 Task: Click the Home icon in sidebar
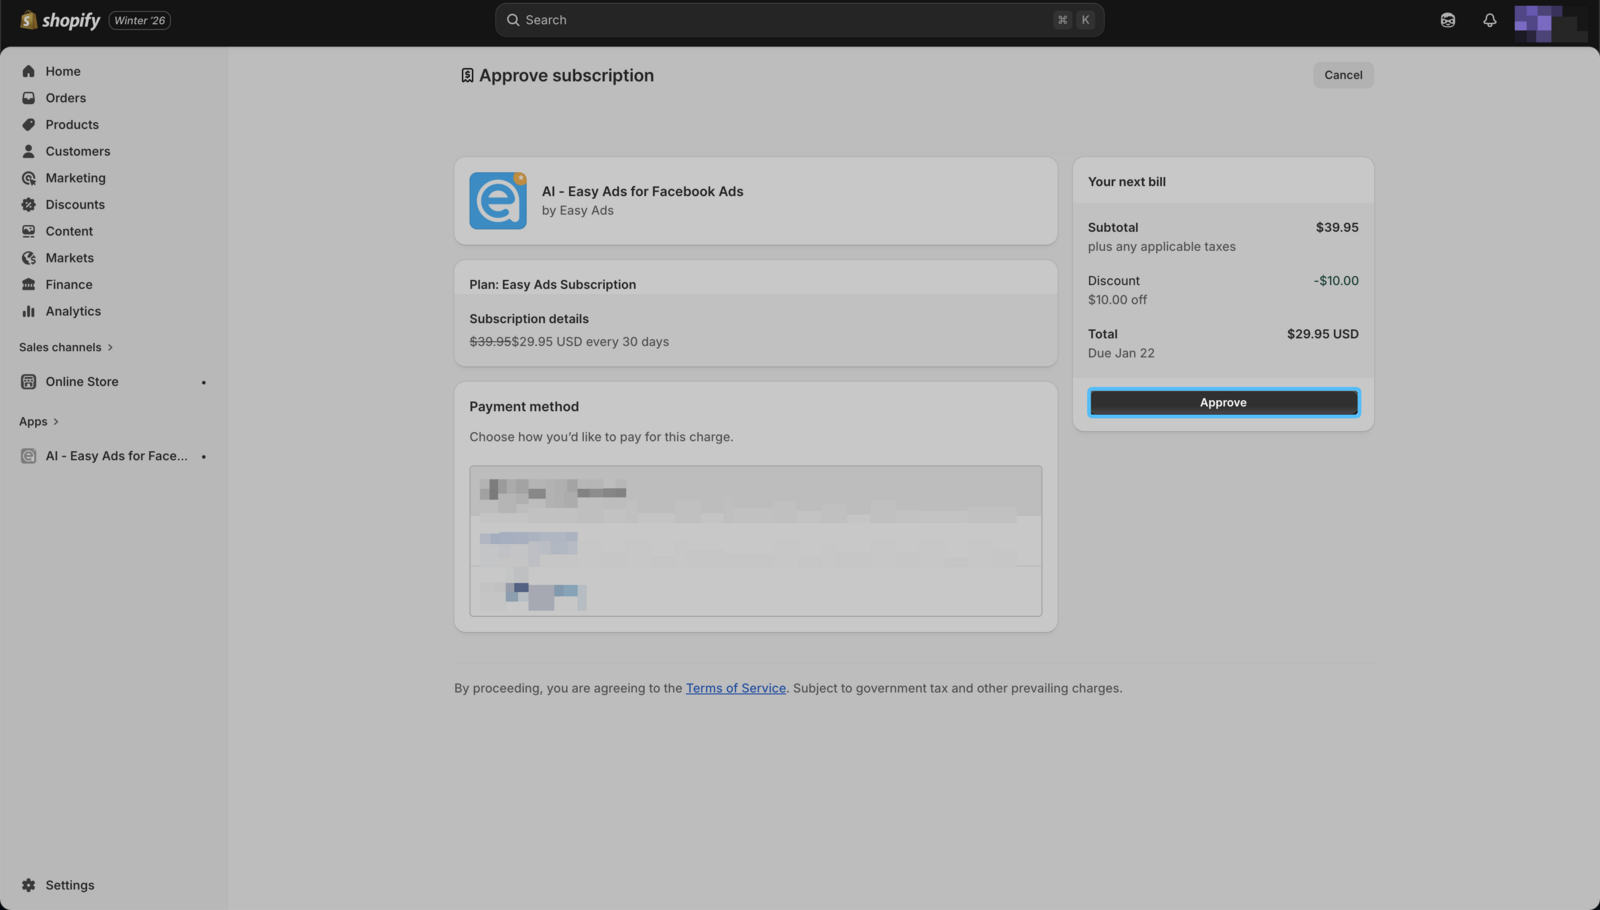[28, 71]
